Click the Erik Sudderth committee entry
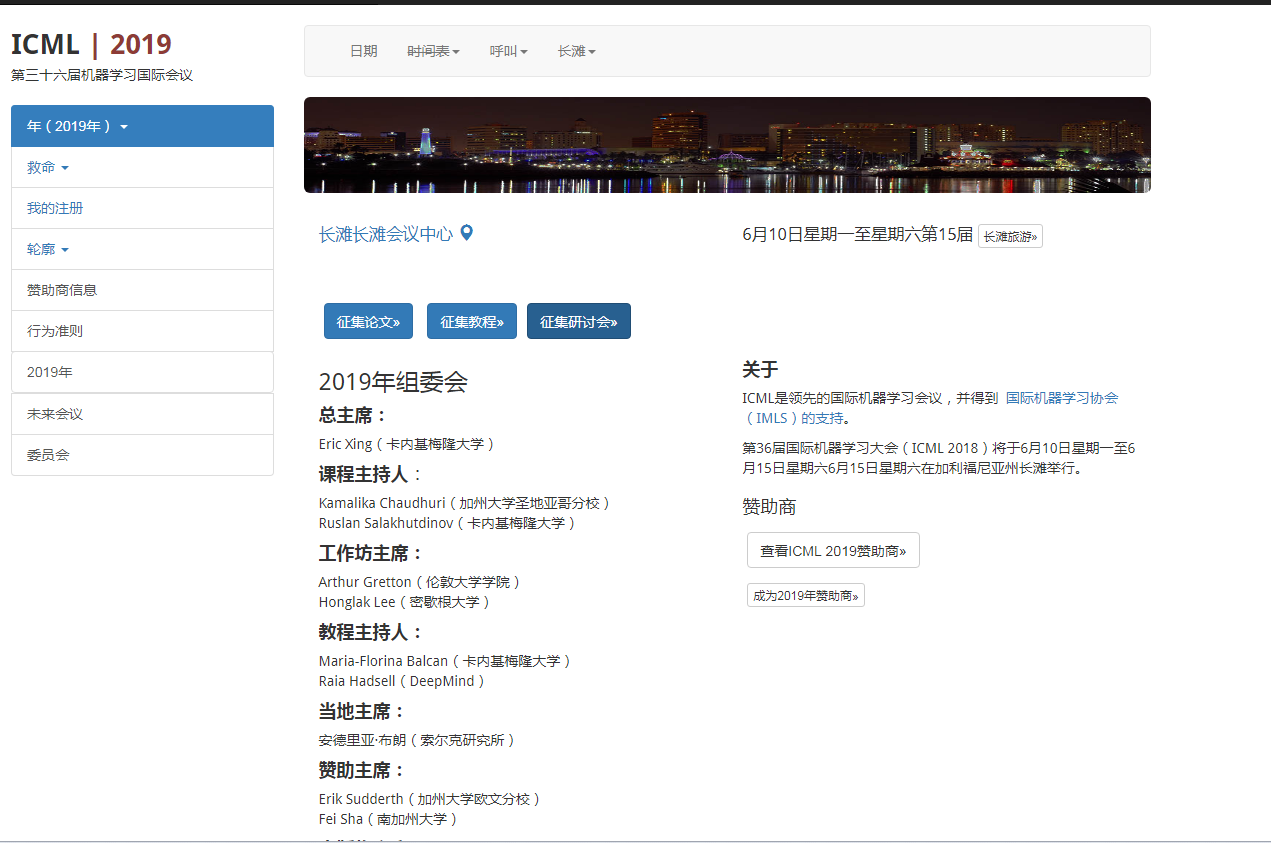Viewport: 1271px width, 843px height. tap(430, 799)
